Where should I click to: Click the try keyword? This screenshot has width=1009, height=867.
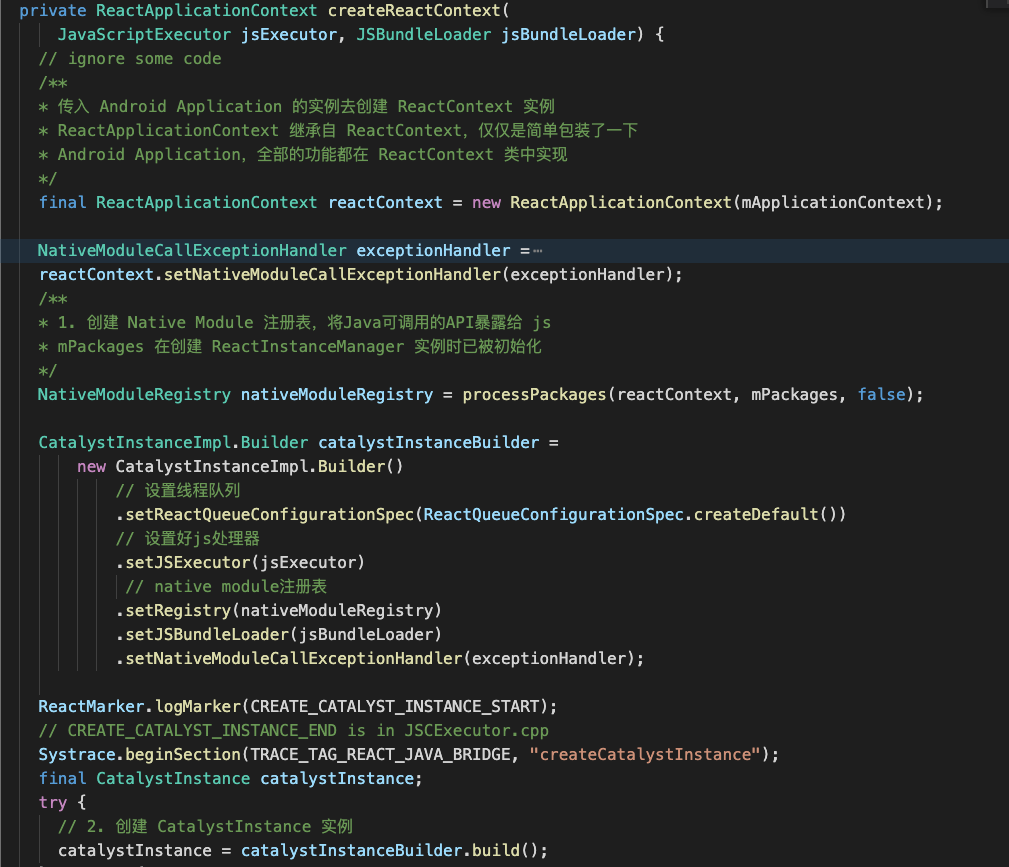pos(53,803)
